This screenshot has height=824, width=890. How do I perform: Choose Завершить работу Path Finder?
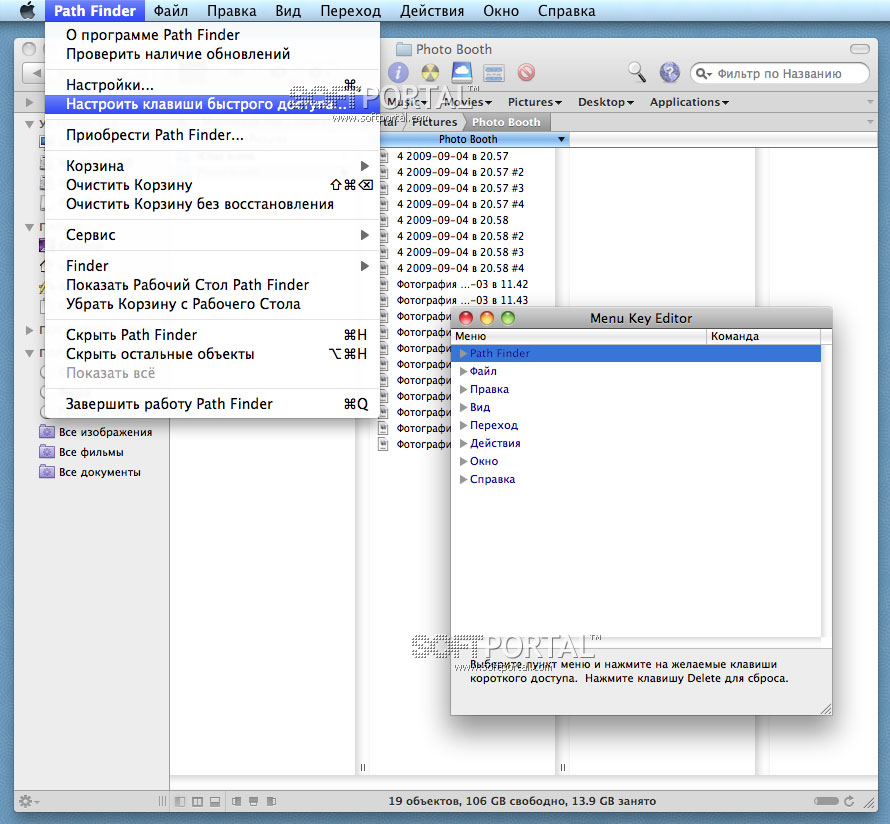click(212, 404)
